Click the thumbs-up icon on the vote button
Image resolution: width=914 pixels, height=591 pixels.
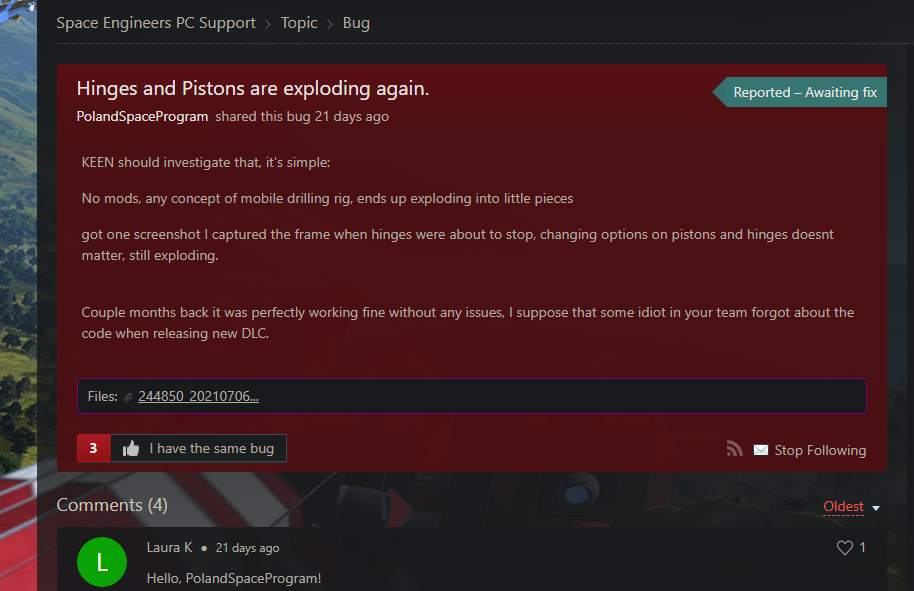click(x=131, y=449)
